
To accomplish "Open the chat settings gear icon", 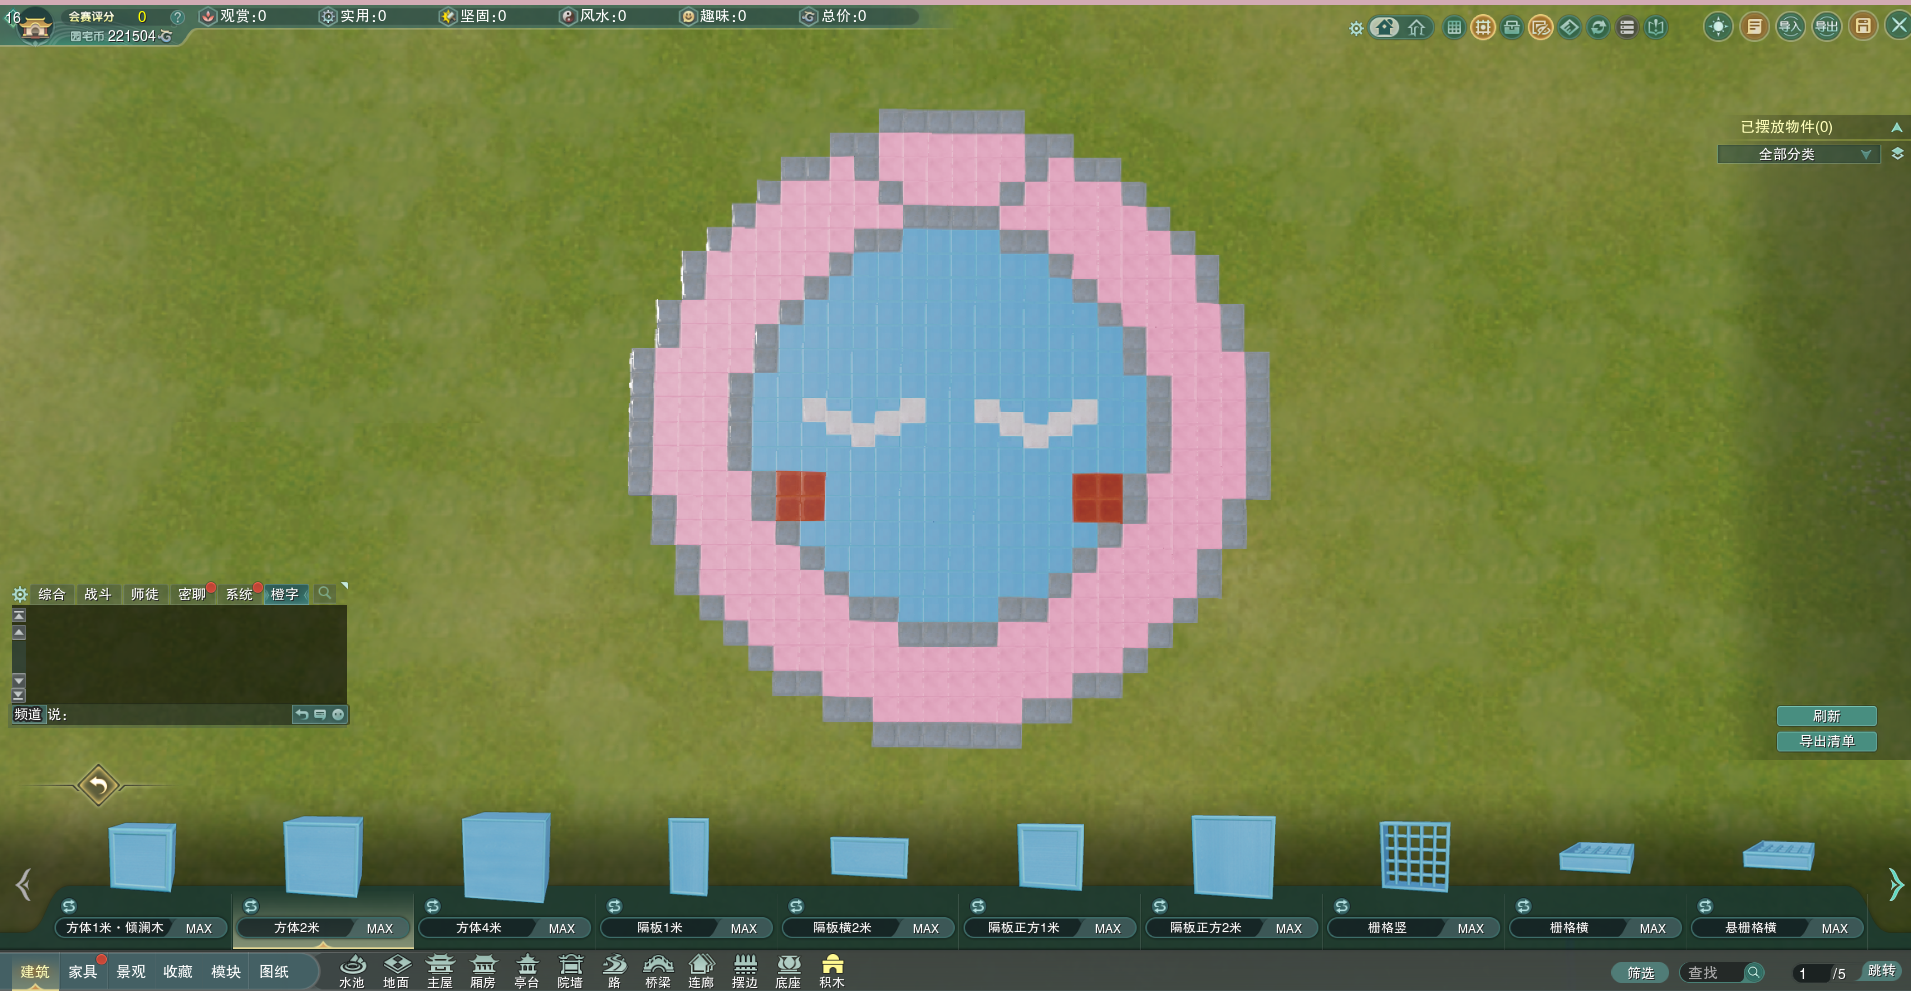I will [20, 594].
